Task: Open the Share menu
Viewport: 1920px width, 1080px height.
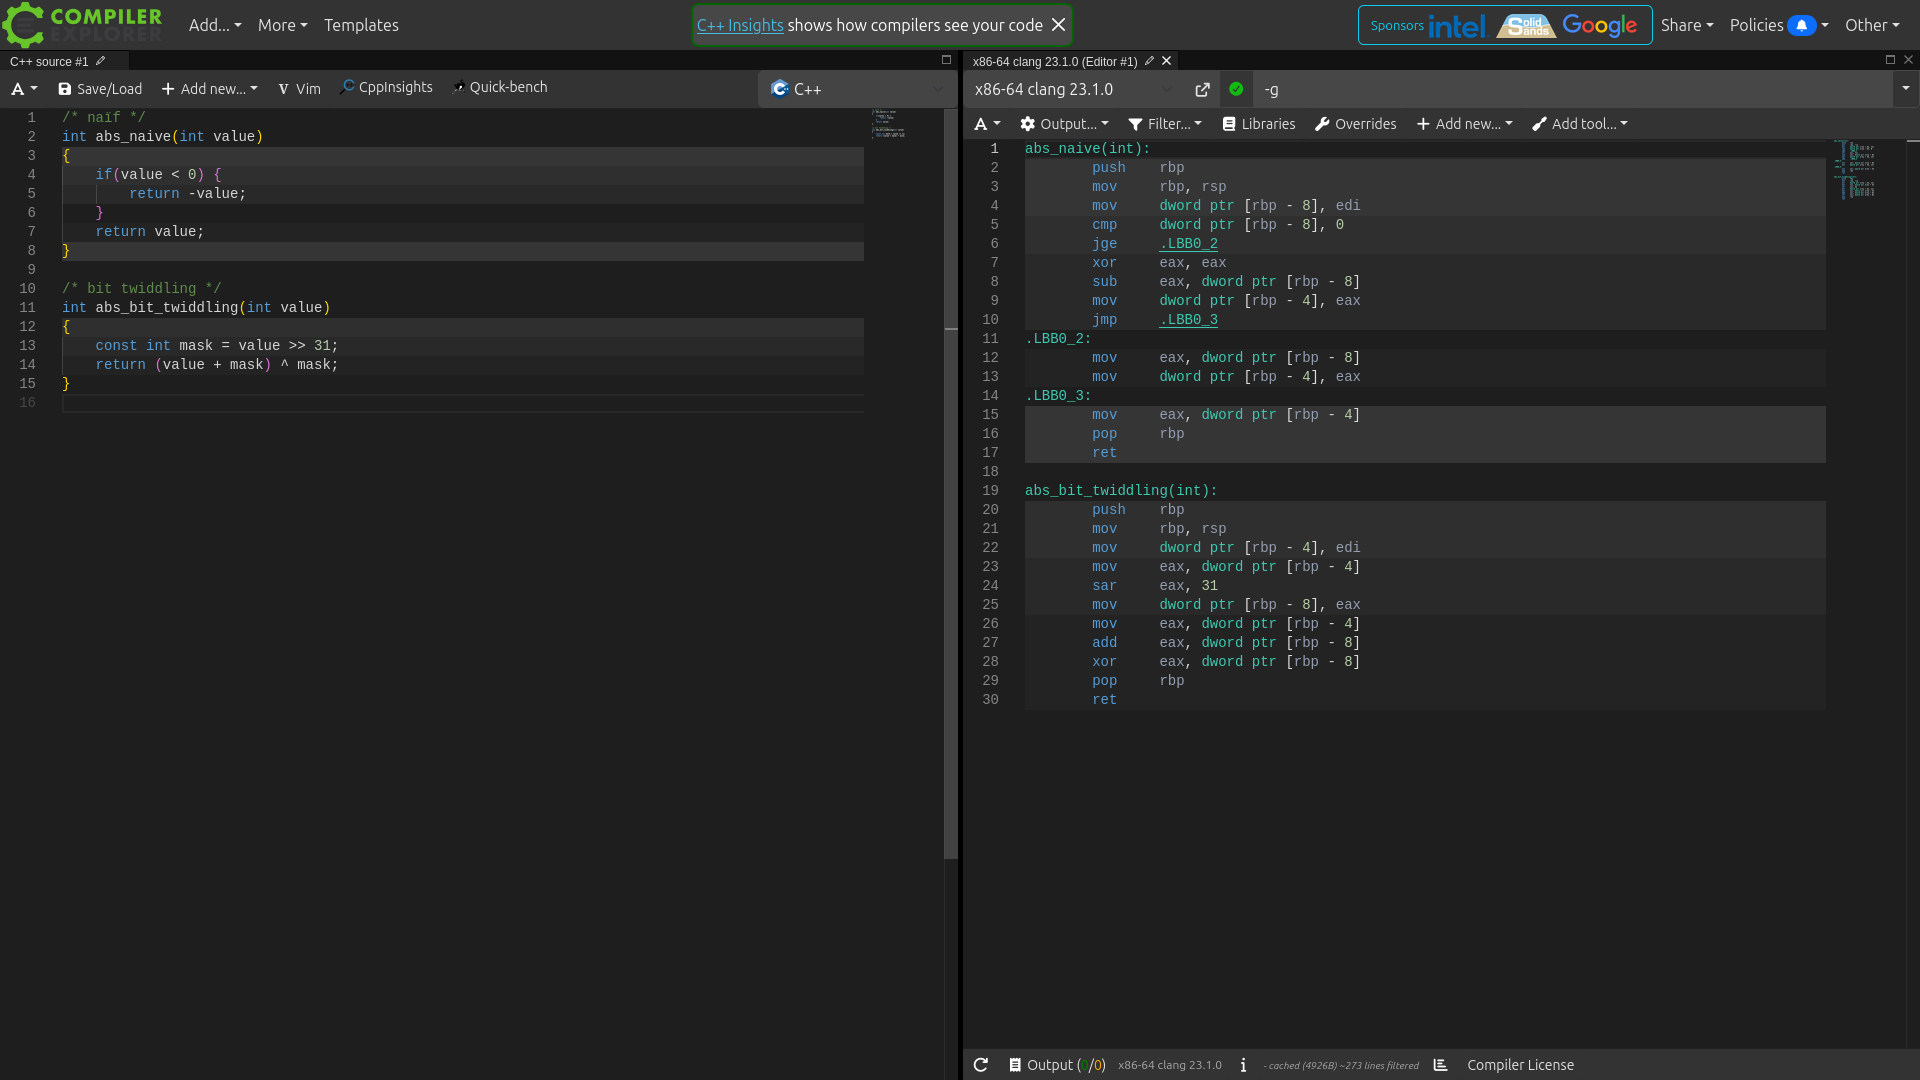Action: [x=1687, y=25]
